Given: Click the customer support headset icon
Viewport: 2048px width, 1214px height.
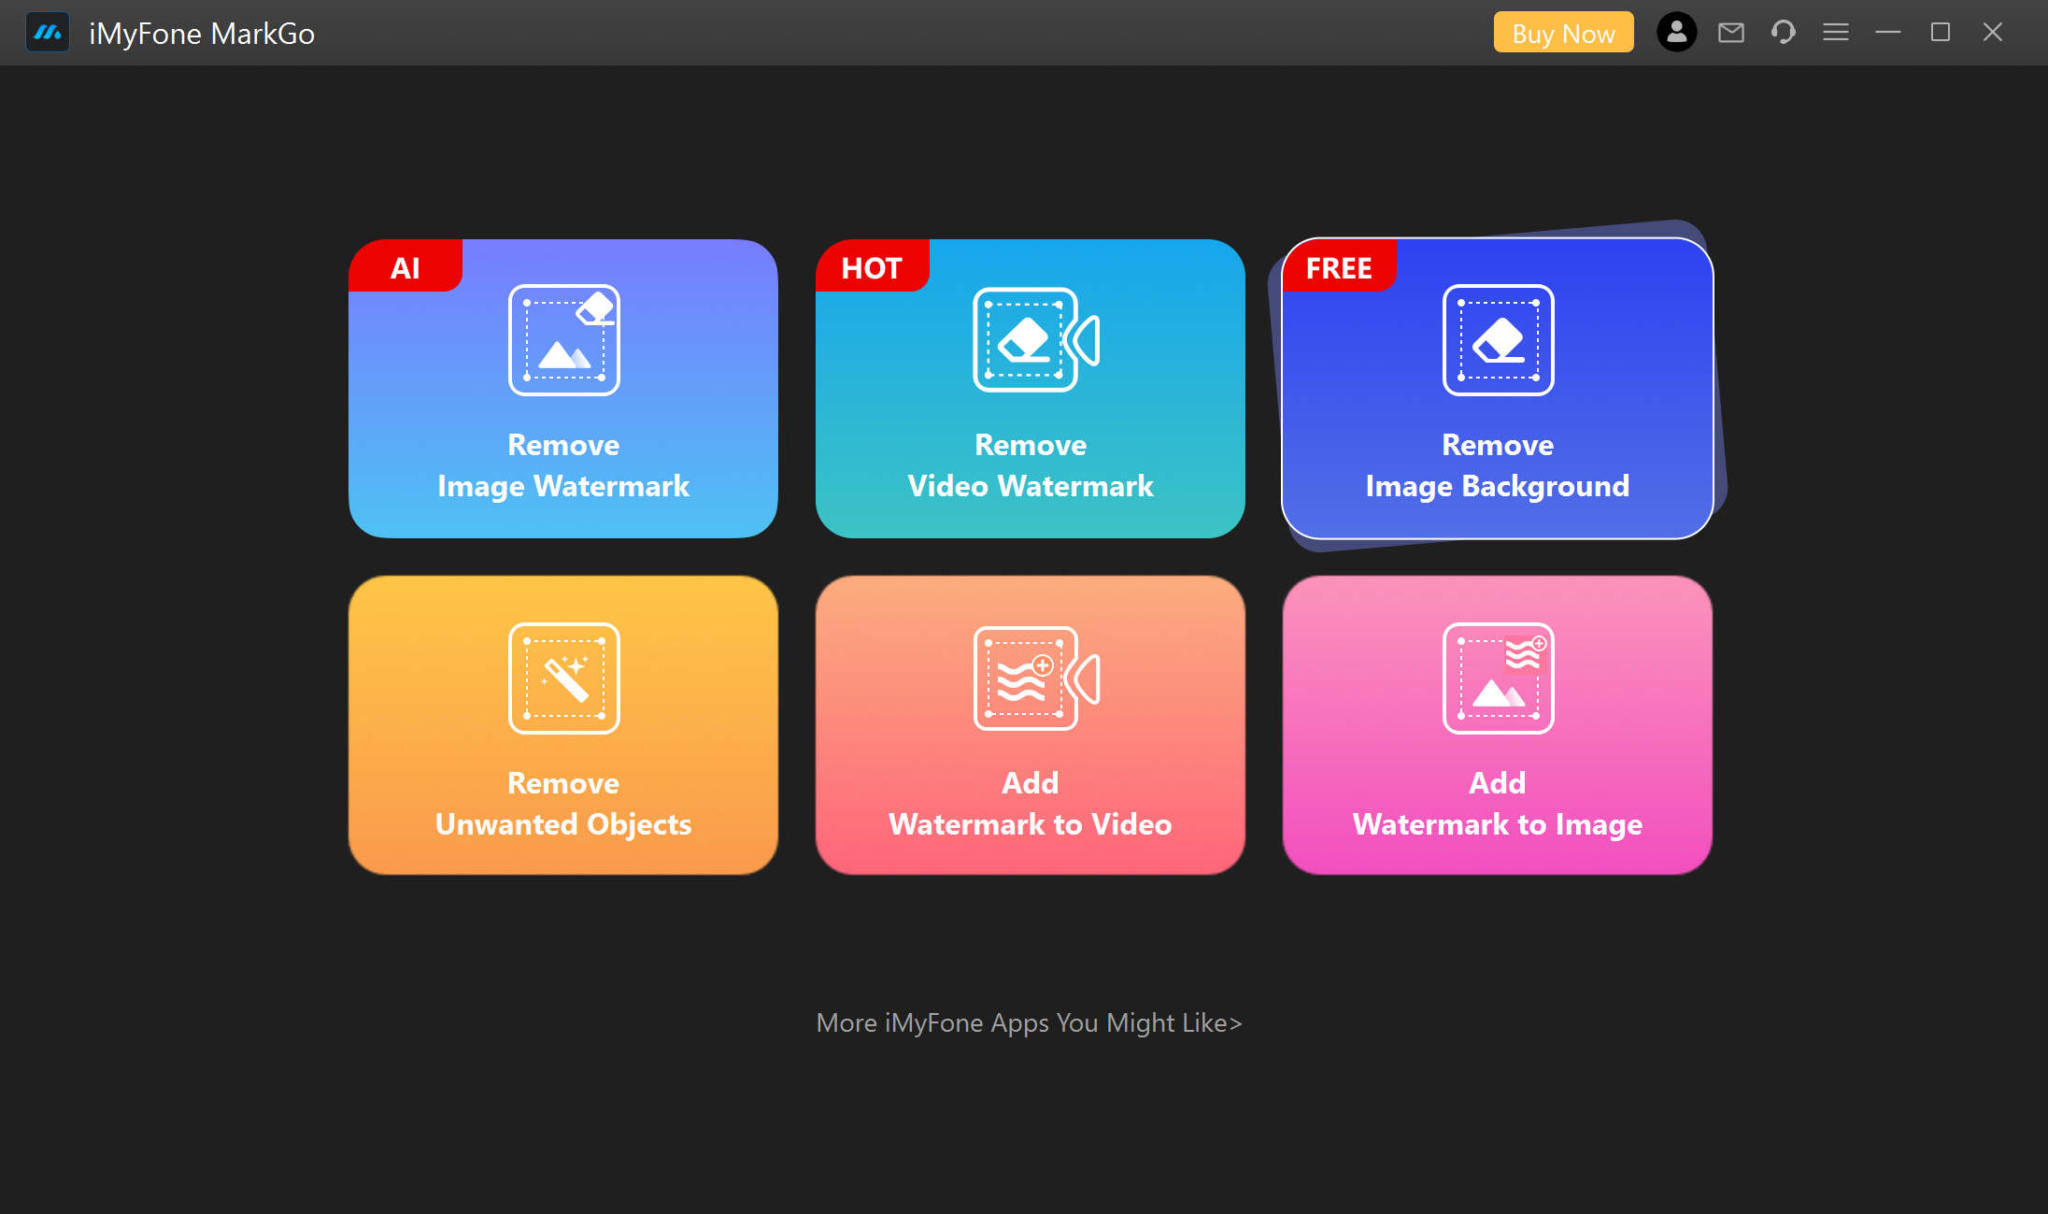Looking at the screenshot, I should [1783, 32].
